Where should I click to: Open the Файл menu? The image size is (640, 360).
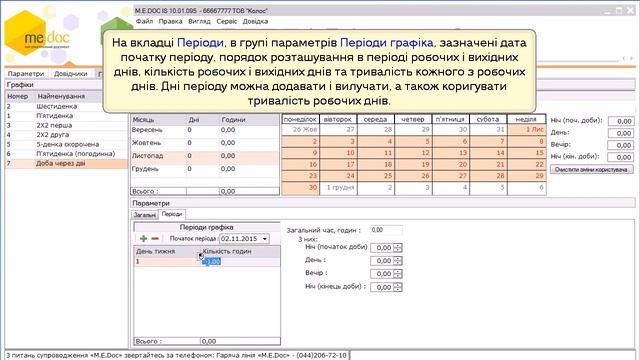[144, 21]
